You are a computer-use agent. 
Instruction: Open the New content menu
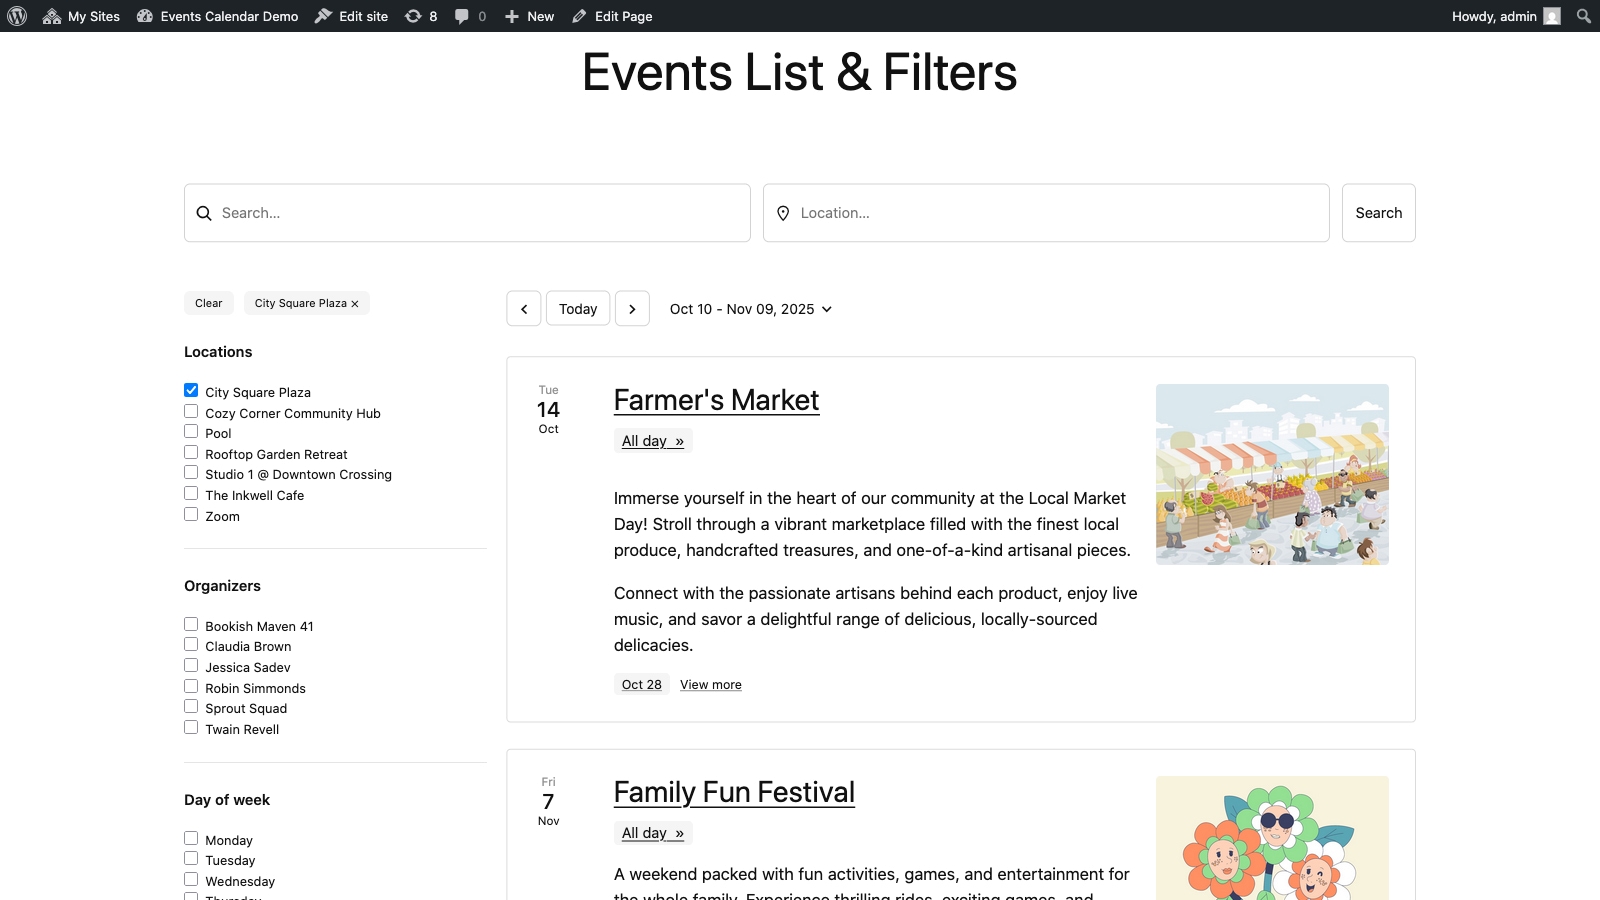(530, 16)
